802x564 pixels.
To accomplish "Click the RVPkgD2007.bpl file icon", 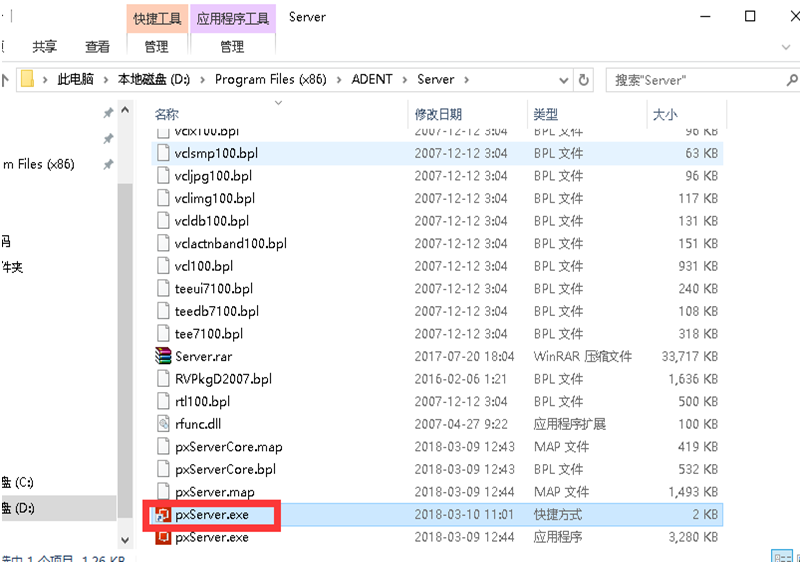I will click(164, 379).
